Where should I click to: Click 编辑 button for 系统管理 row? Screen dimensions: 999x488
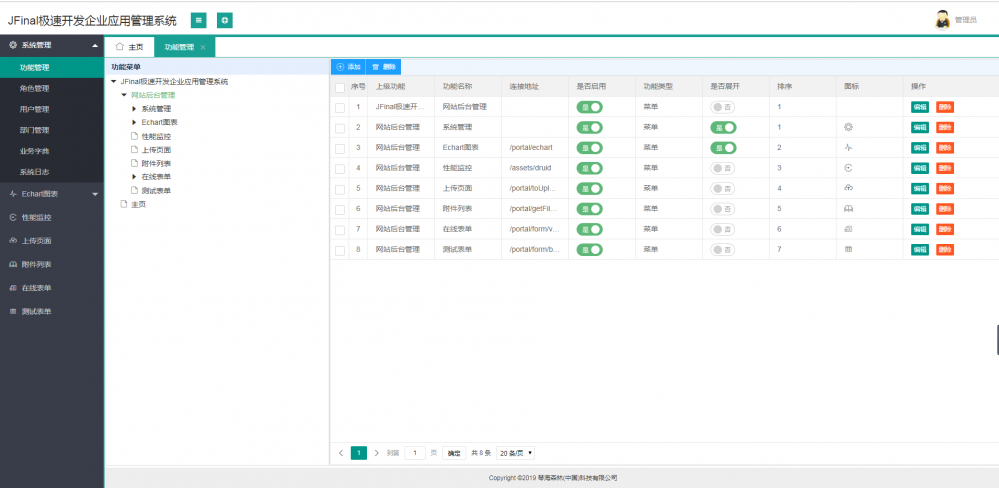919,127
